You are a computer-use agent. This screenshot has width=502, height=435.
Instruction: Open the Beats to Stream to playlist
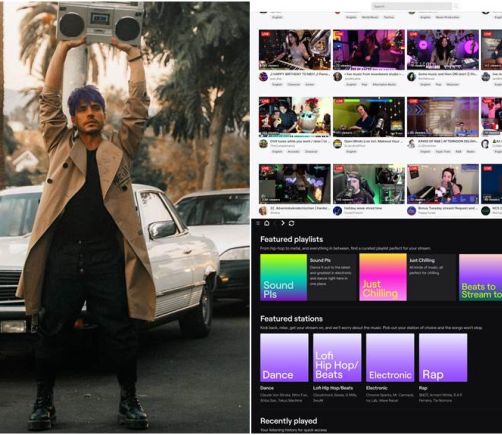(480, 277)
